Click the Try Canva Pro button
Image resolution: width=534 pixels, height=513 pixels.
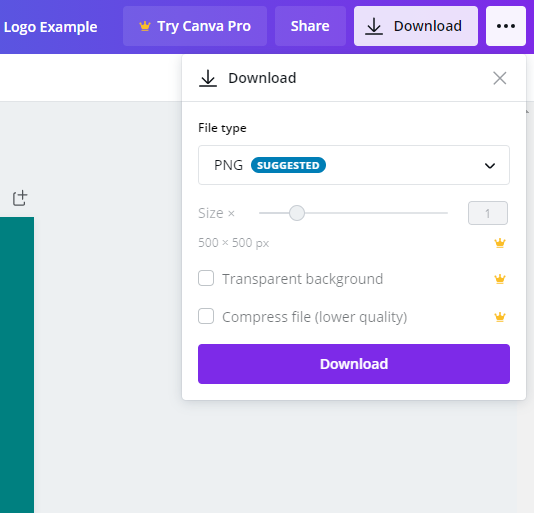click(195, 26)
